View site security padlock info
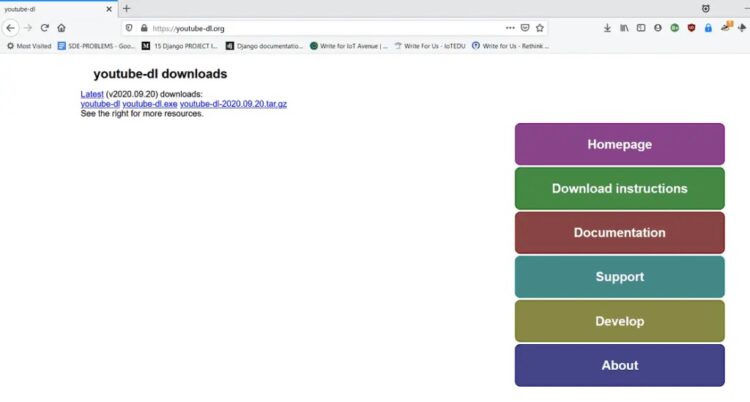This screenshot has height=402, width=750. pos(144,28)
